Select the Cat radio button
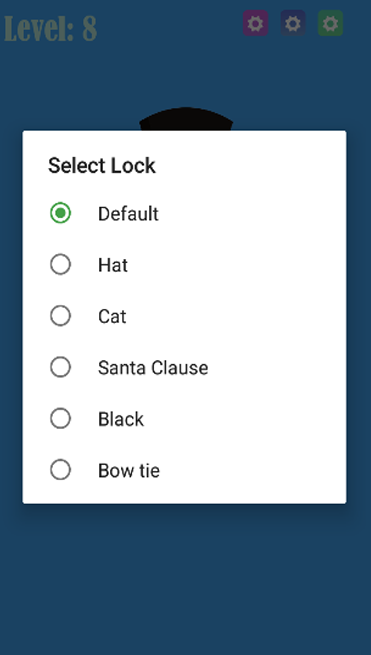 pos(61,316)
